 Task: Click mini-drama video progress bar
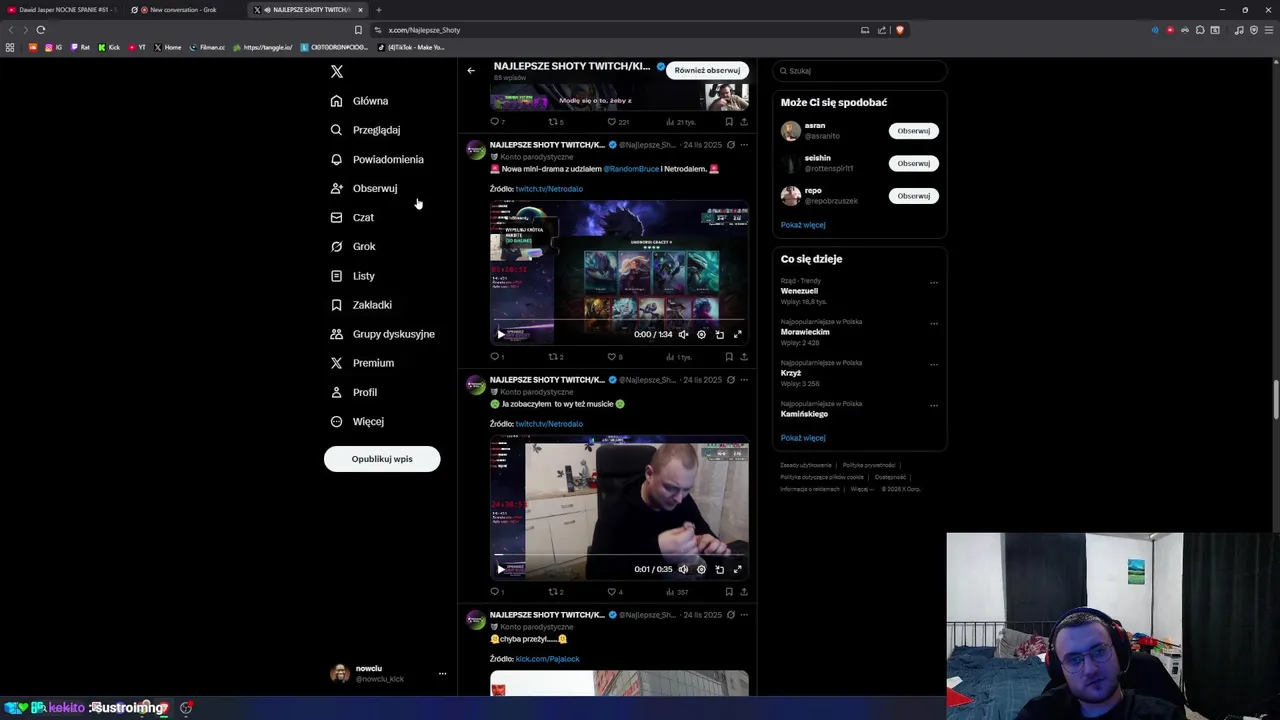click(x=619, y=320)
